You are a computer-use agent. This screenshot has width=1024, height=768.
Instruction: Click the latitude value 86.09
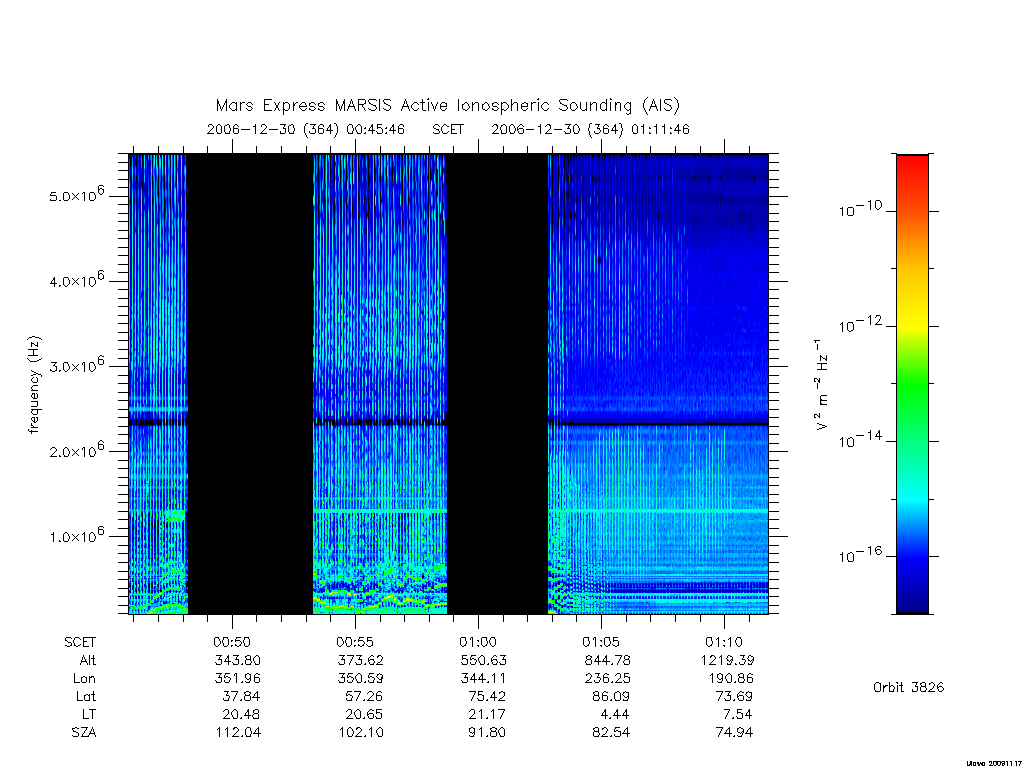click(x=611, y=696)
